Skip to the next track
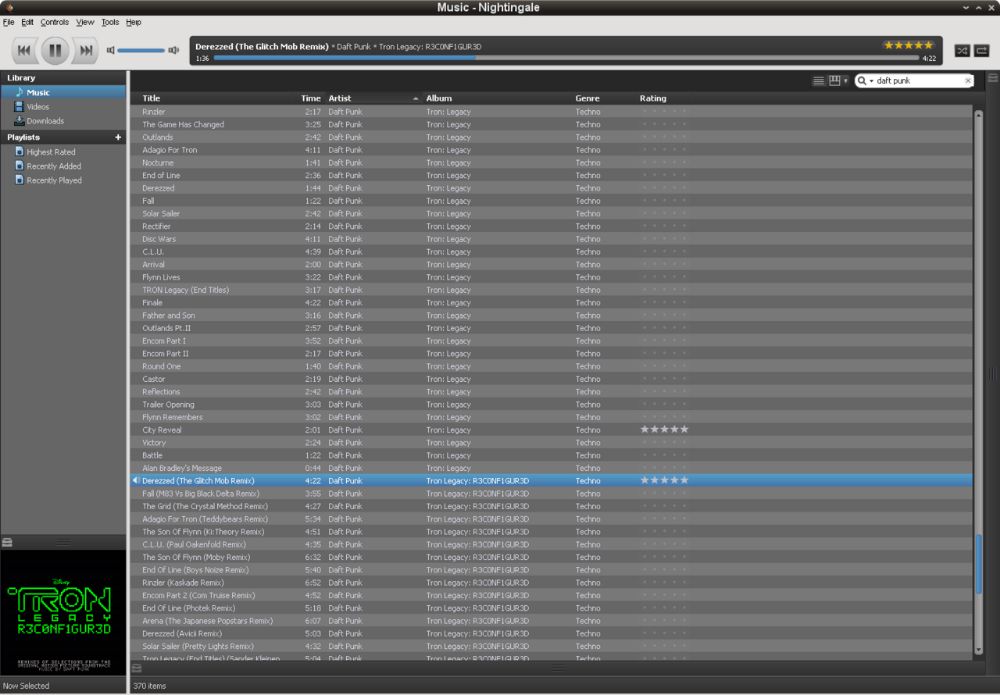 click(x=85, y=50)
